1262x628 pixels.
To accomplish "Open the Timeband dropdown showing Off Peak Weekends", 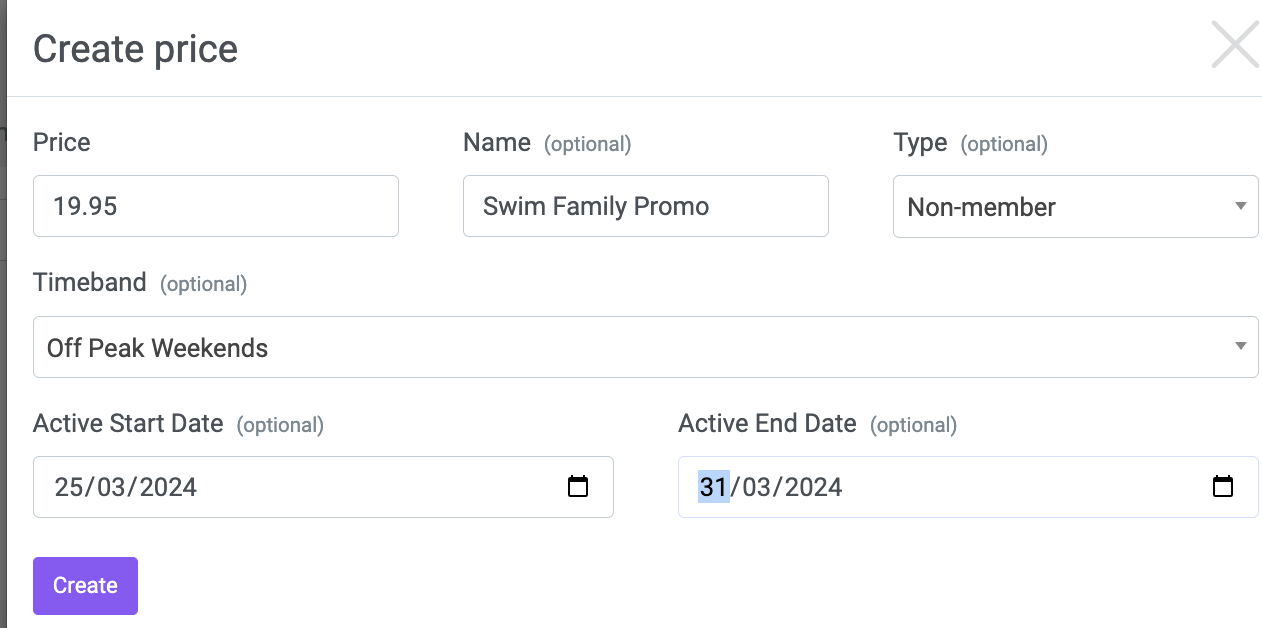I will coord(646,347).
